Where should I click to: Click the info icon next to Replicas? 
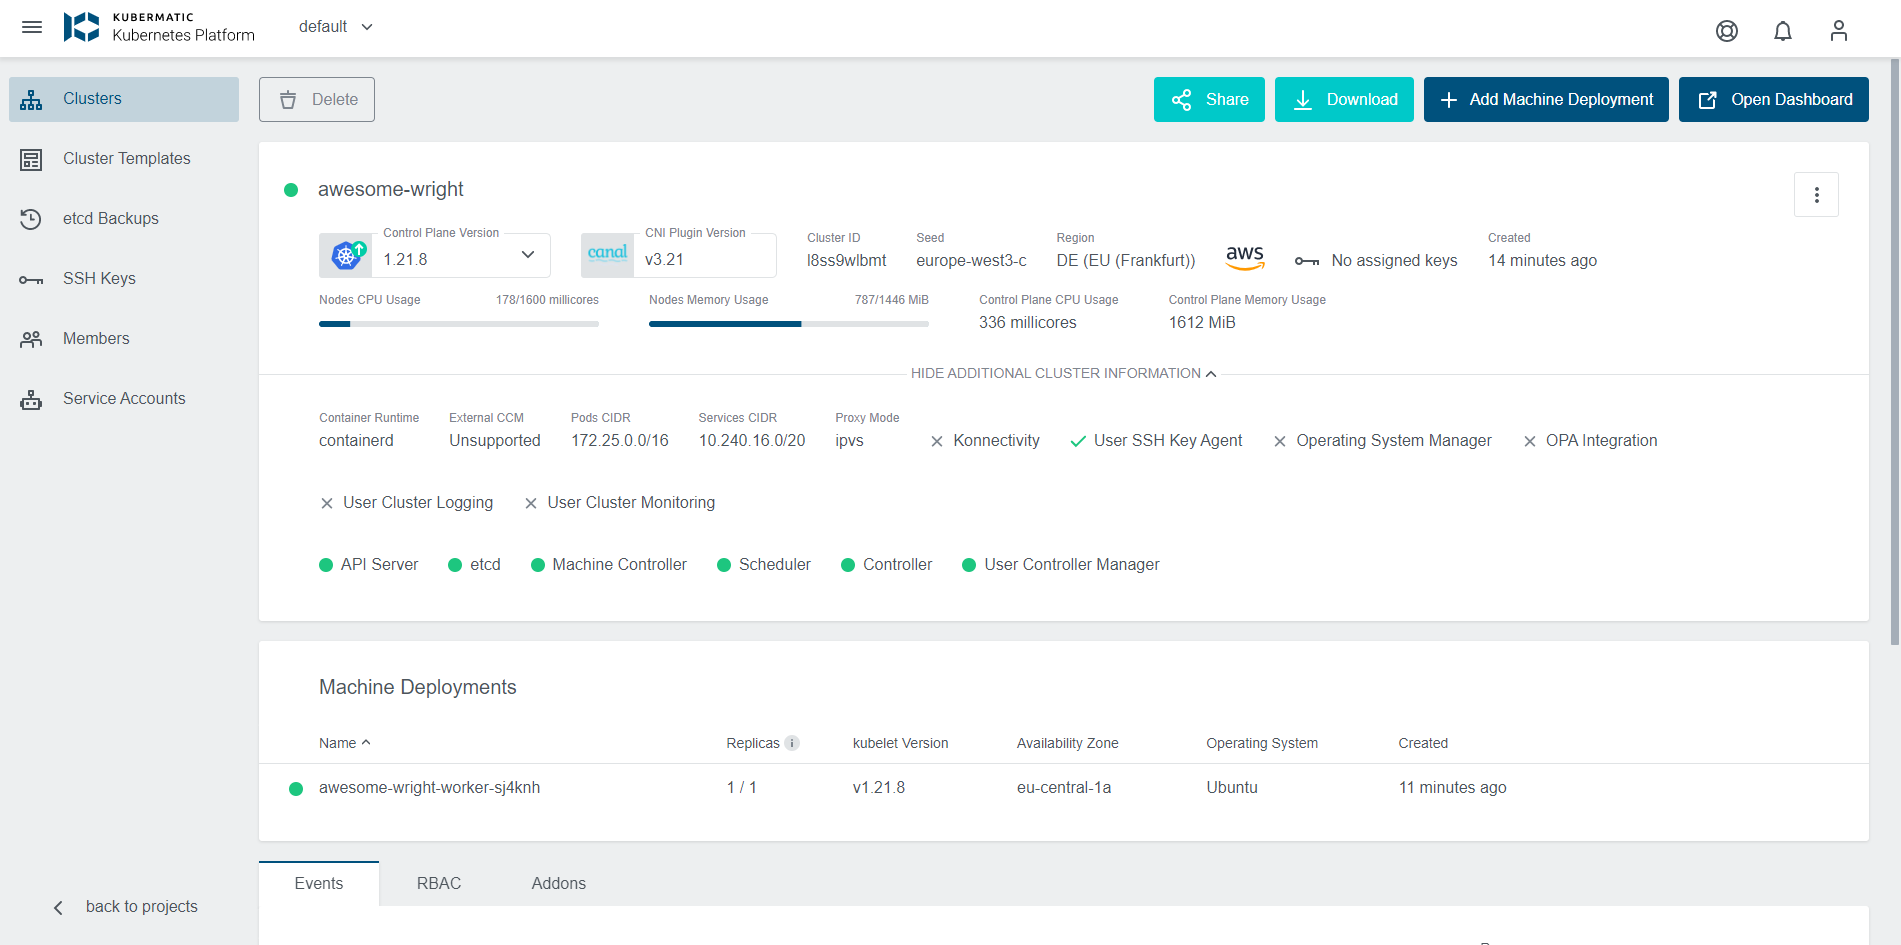[792, 743]
